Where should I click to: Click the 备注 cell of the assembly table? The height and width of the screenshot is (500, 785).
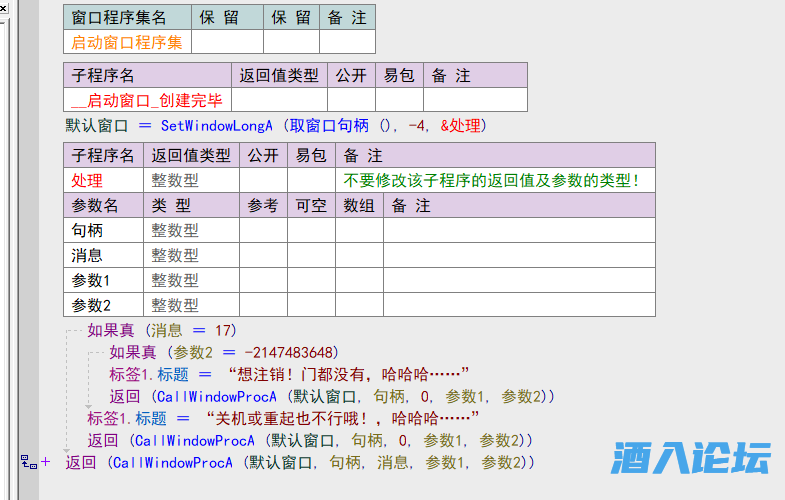tap(347, 42)
